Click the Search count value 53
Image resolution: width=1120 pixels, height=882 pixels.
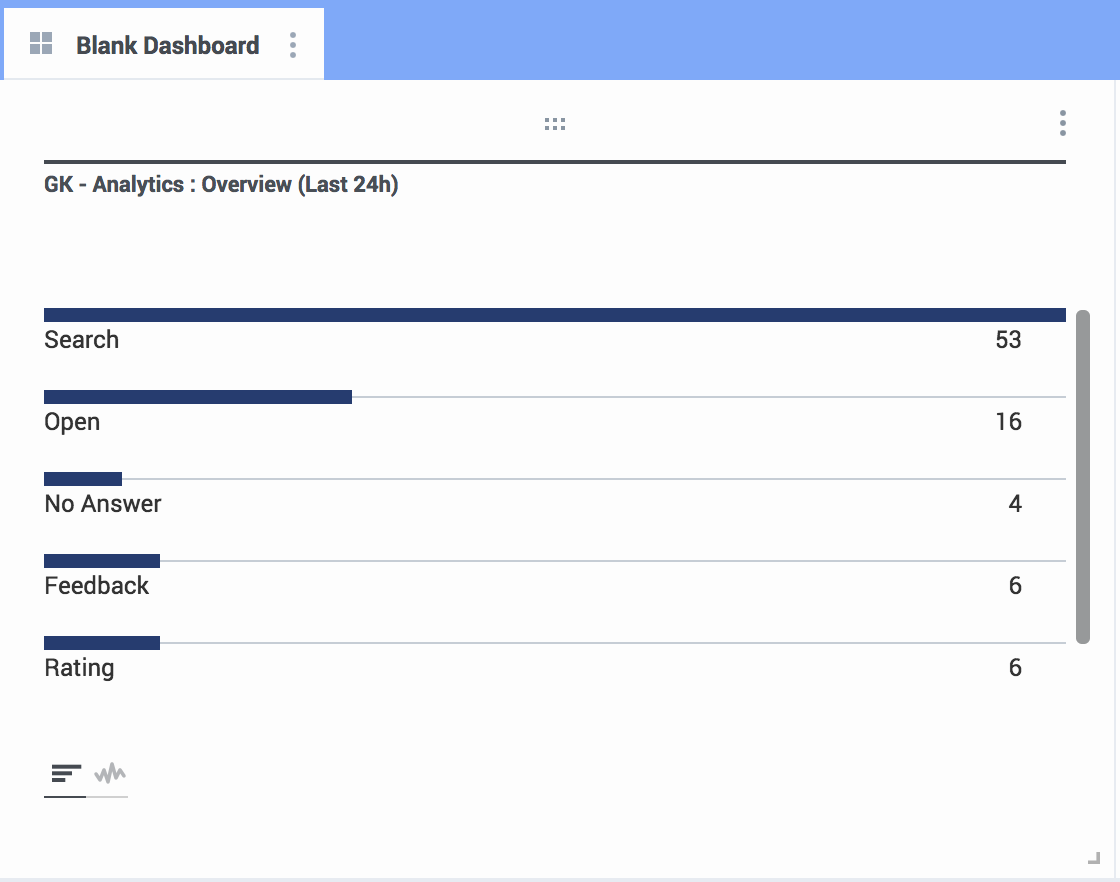pyautogui.click(x=1008, y=340)
